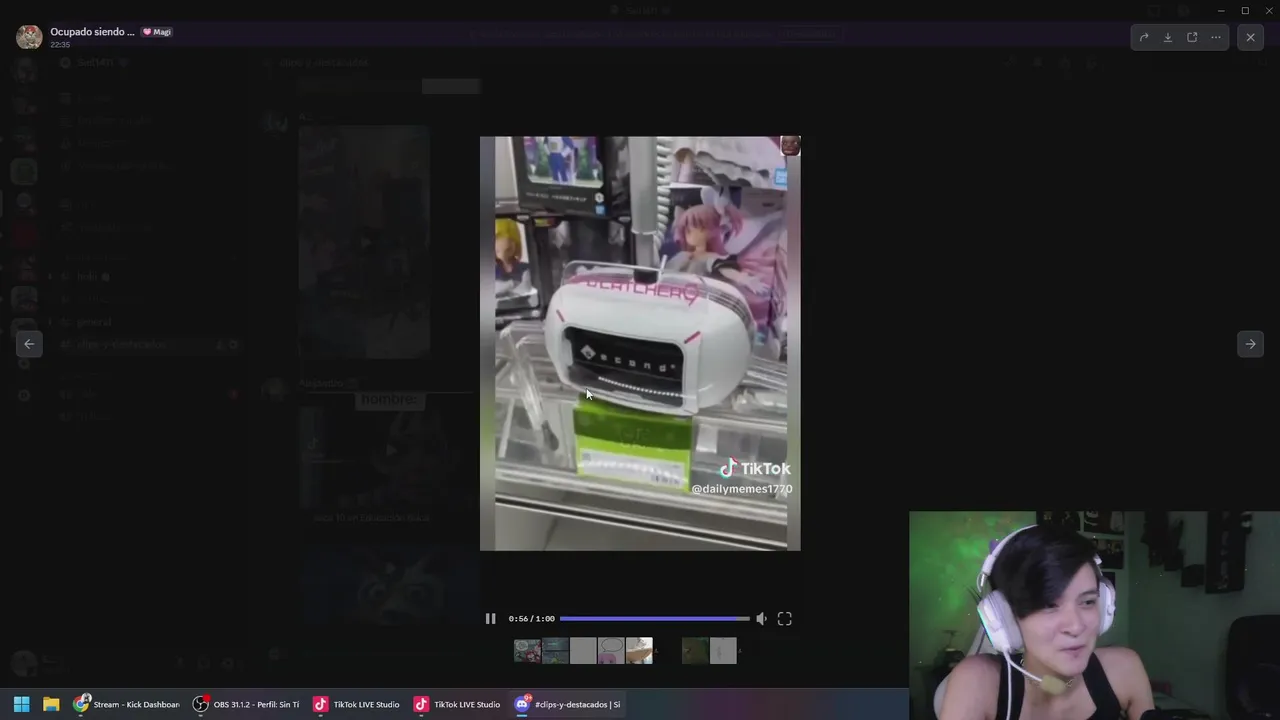Open the poster's avatar at top left

pyautogui.click(x=29, y=37)
